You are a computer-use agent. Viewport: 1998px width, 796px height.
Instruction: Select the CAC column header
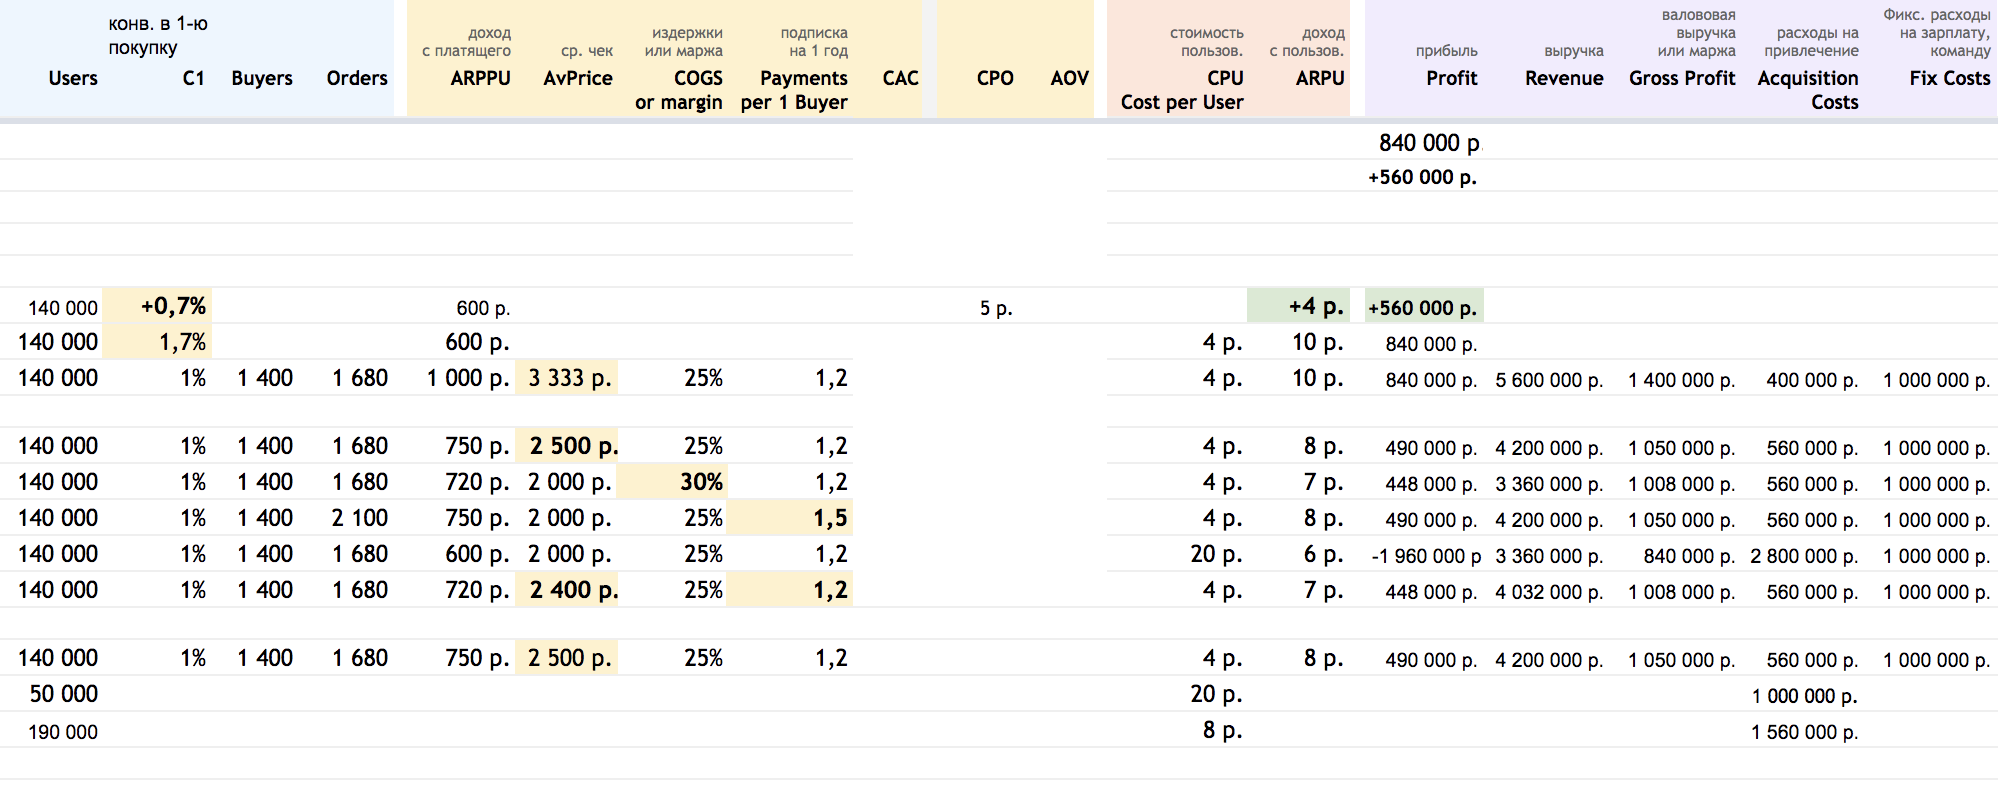point(900,78)
